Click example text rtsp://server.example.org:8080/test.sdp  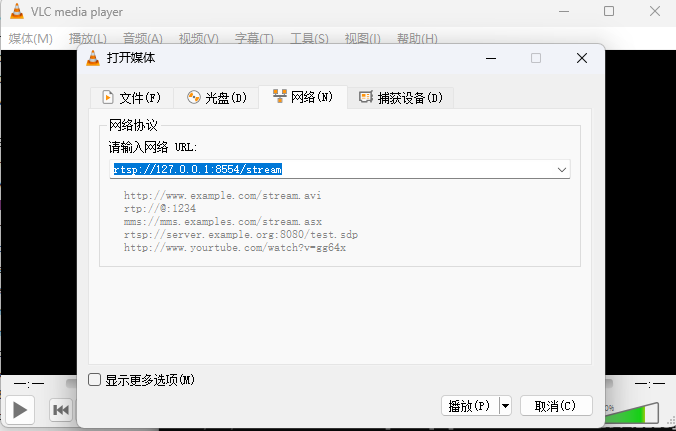pyautogui.click(x=241, y=234)
